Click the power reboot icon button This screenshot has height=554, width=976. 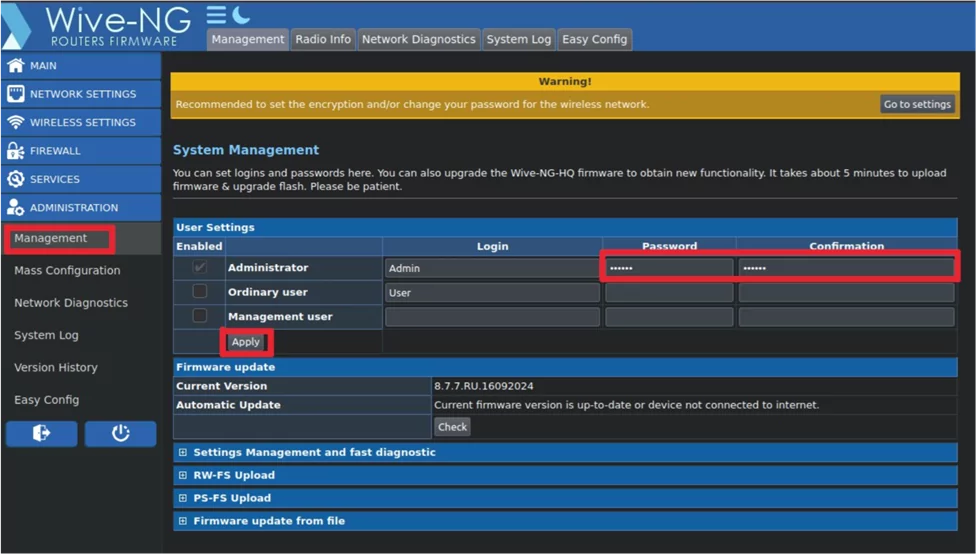(x=120, y=433)
